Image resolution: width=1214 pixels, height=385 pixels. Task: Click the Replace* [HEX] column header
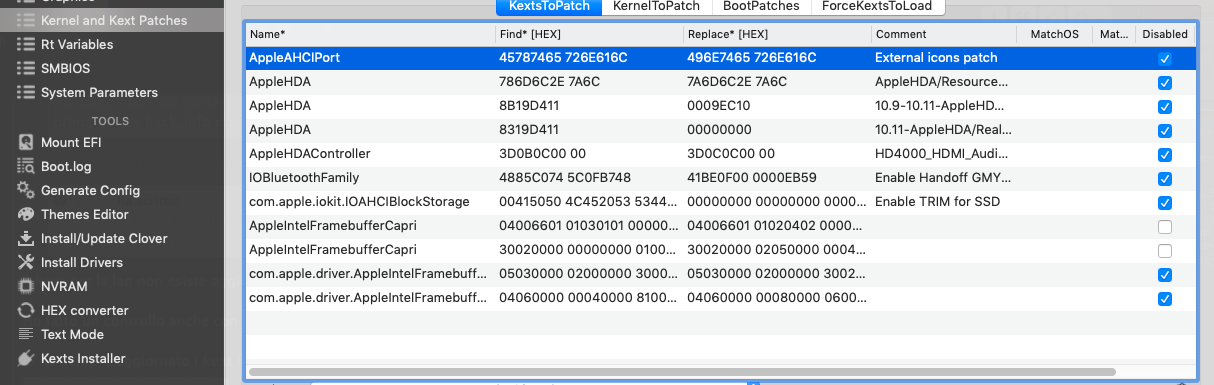tap(777, 34)
